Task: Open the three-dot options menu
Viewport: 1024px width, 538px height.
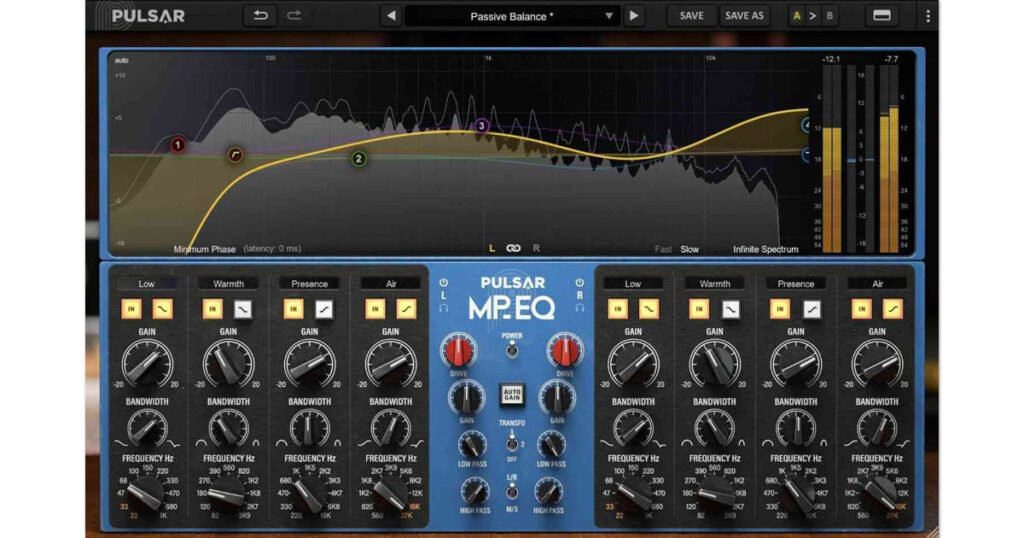Action: tap(927, 16)
